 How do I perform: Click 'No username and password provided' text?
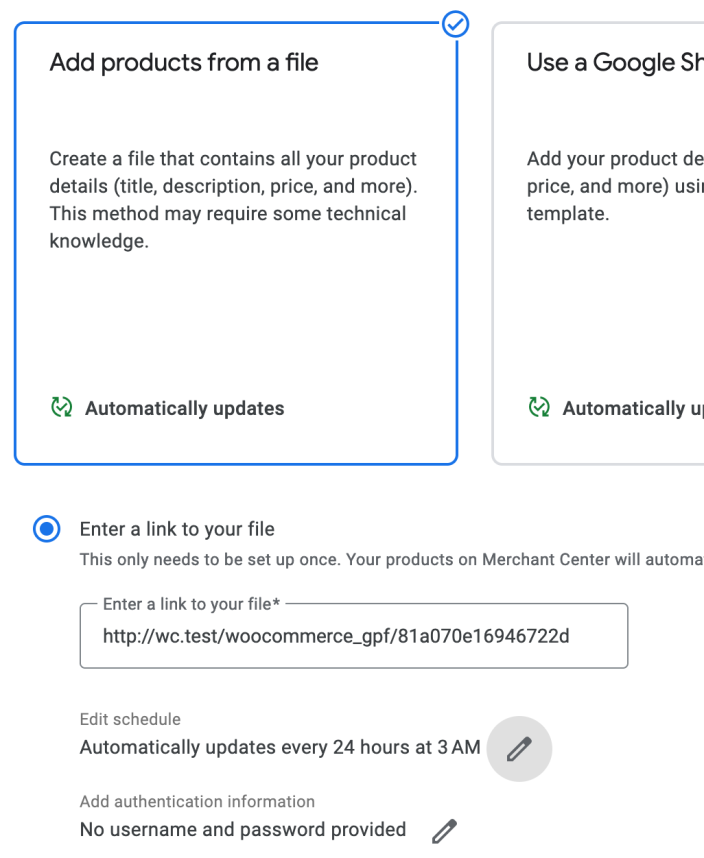(243, 829)
